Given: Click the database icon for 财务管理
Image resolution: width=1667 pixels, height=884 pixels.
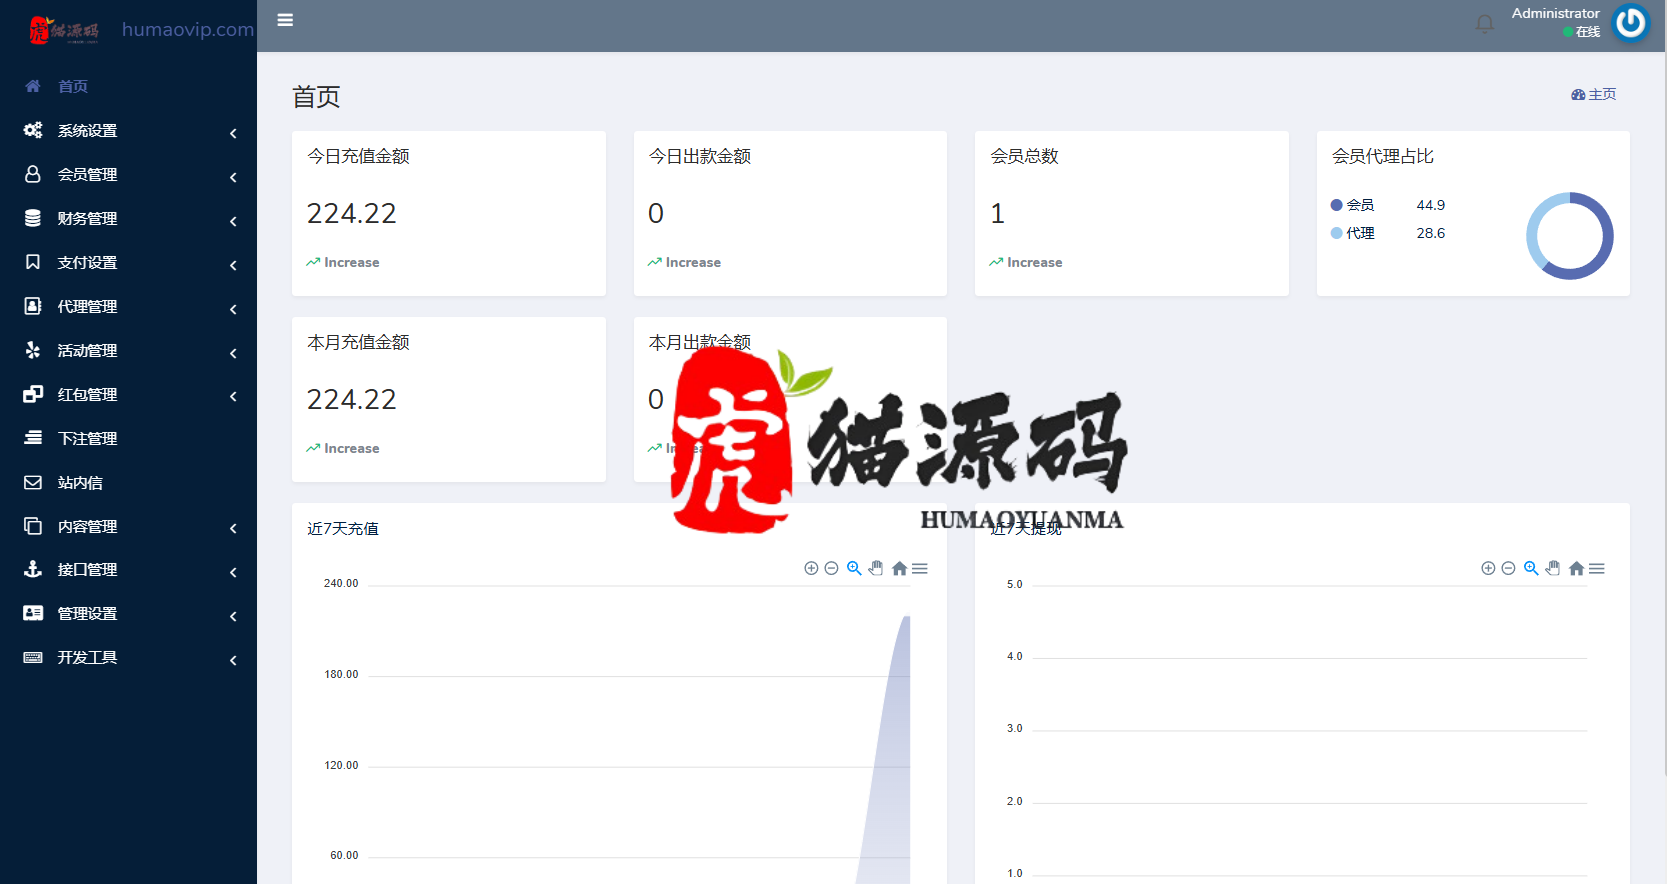Looking at the screenshot, I should [x=33, y=218].
